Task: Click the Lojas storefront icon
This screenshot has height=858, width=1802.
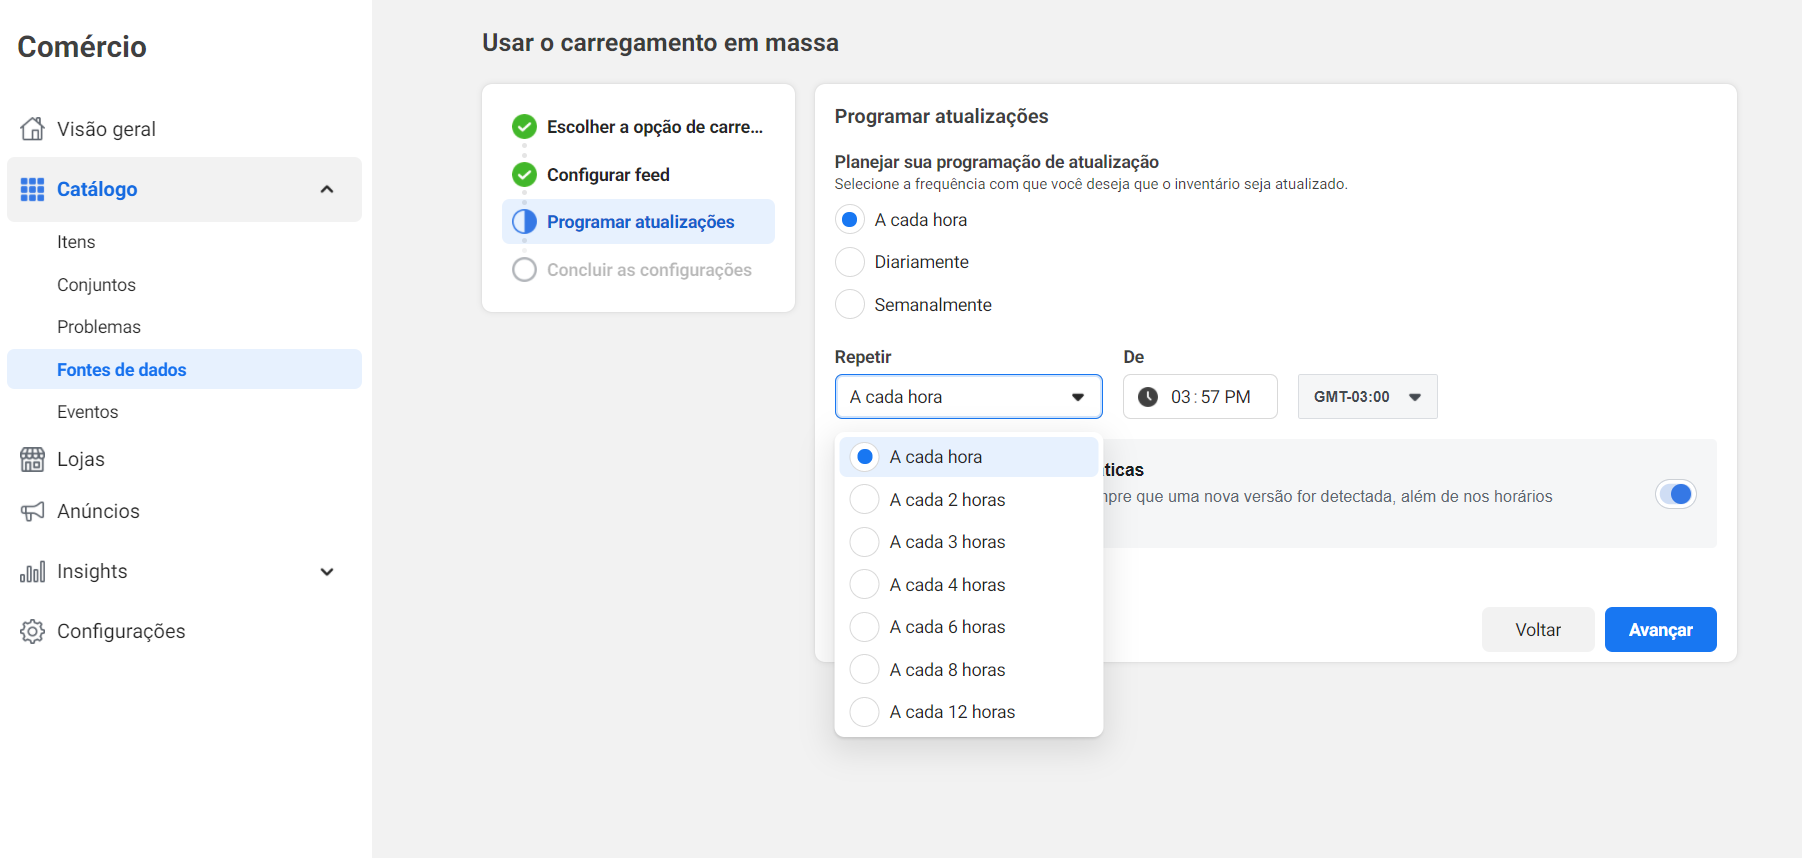Action: tap(32, 459)
